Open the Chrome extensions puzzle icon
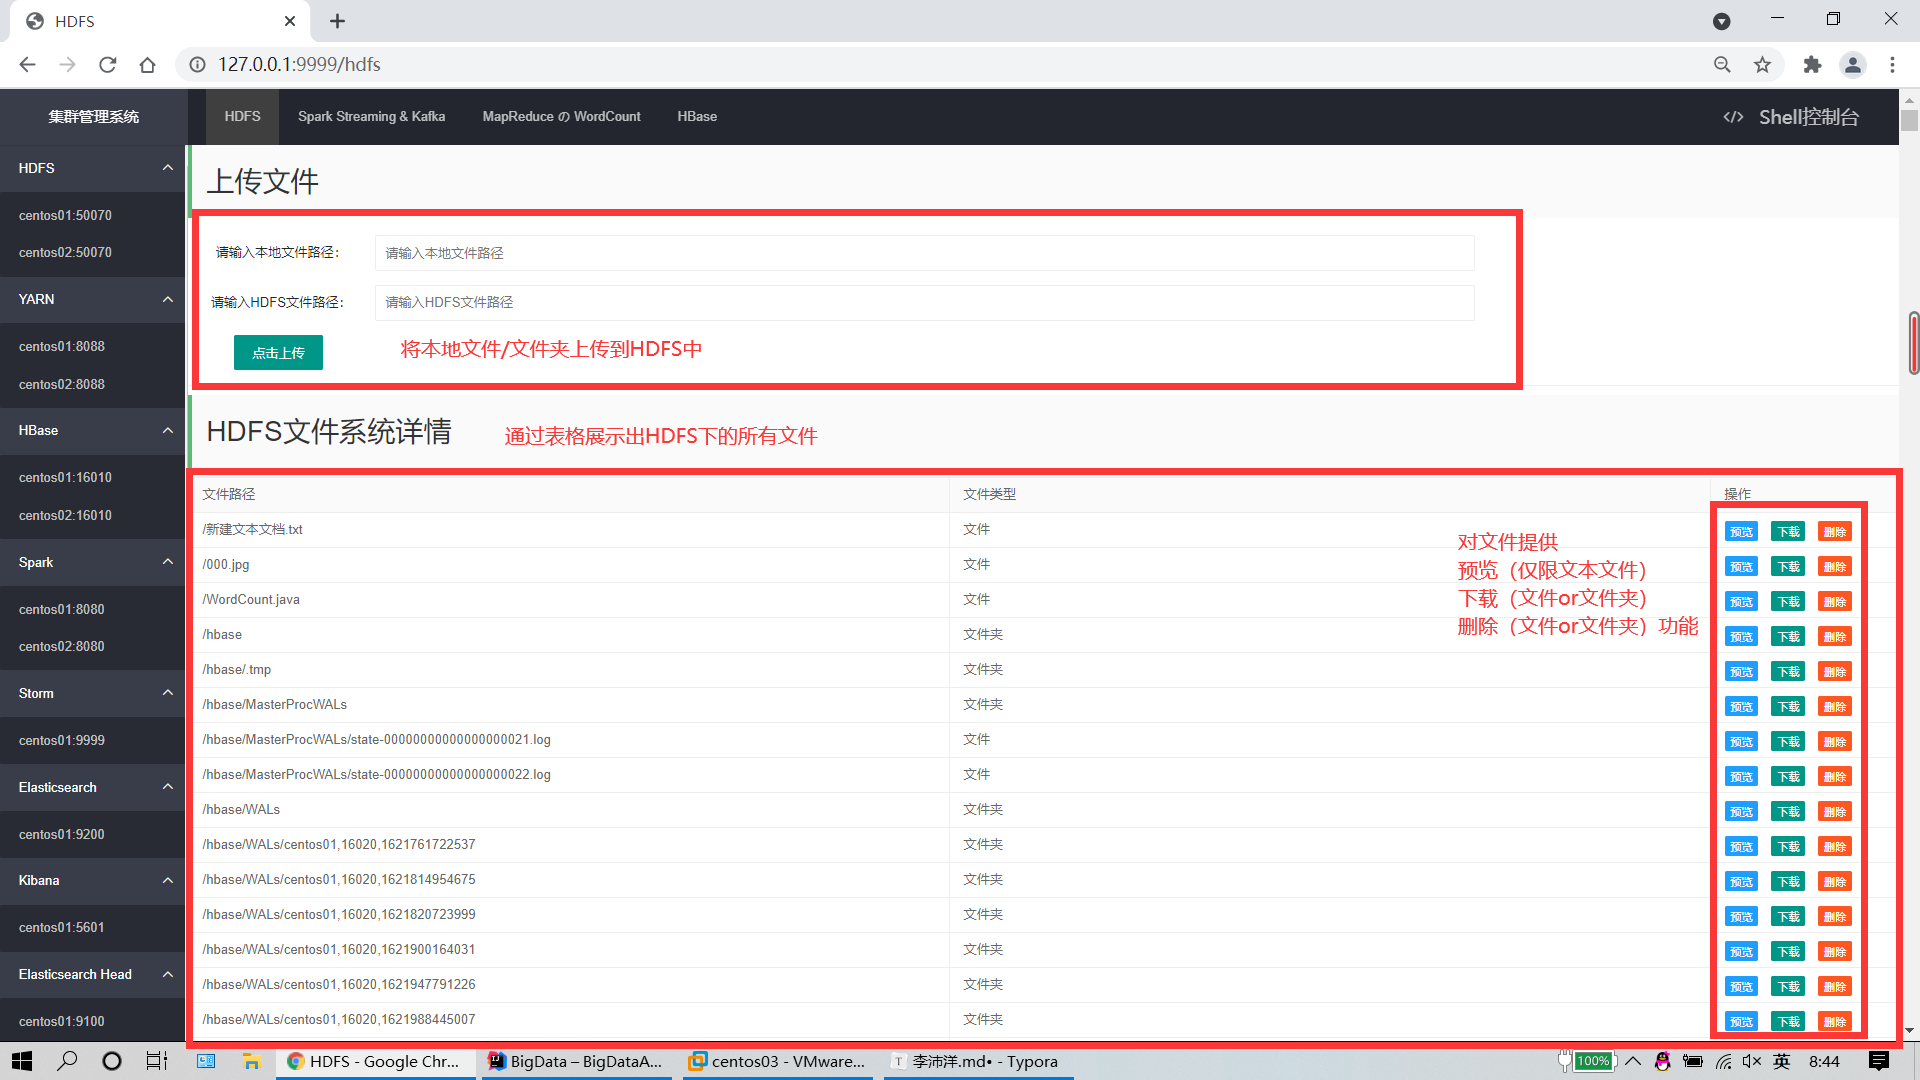The height and width of the screenshot is (1080, 1920). click(x=1812, y=65)
